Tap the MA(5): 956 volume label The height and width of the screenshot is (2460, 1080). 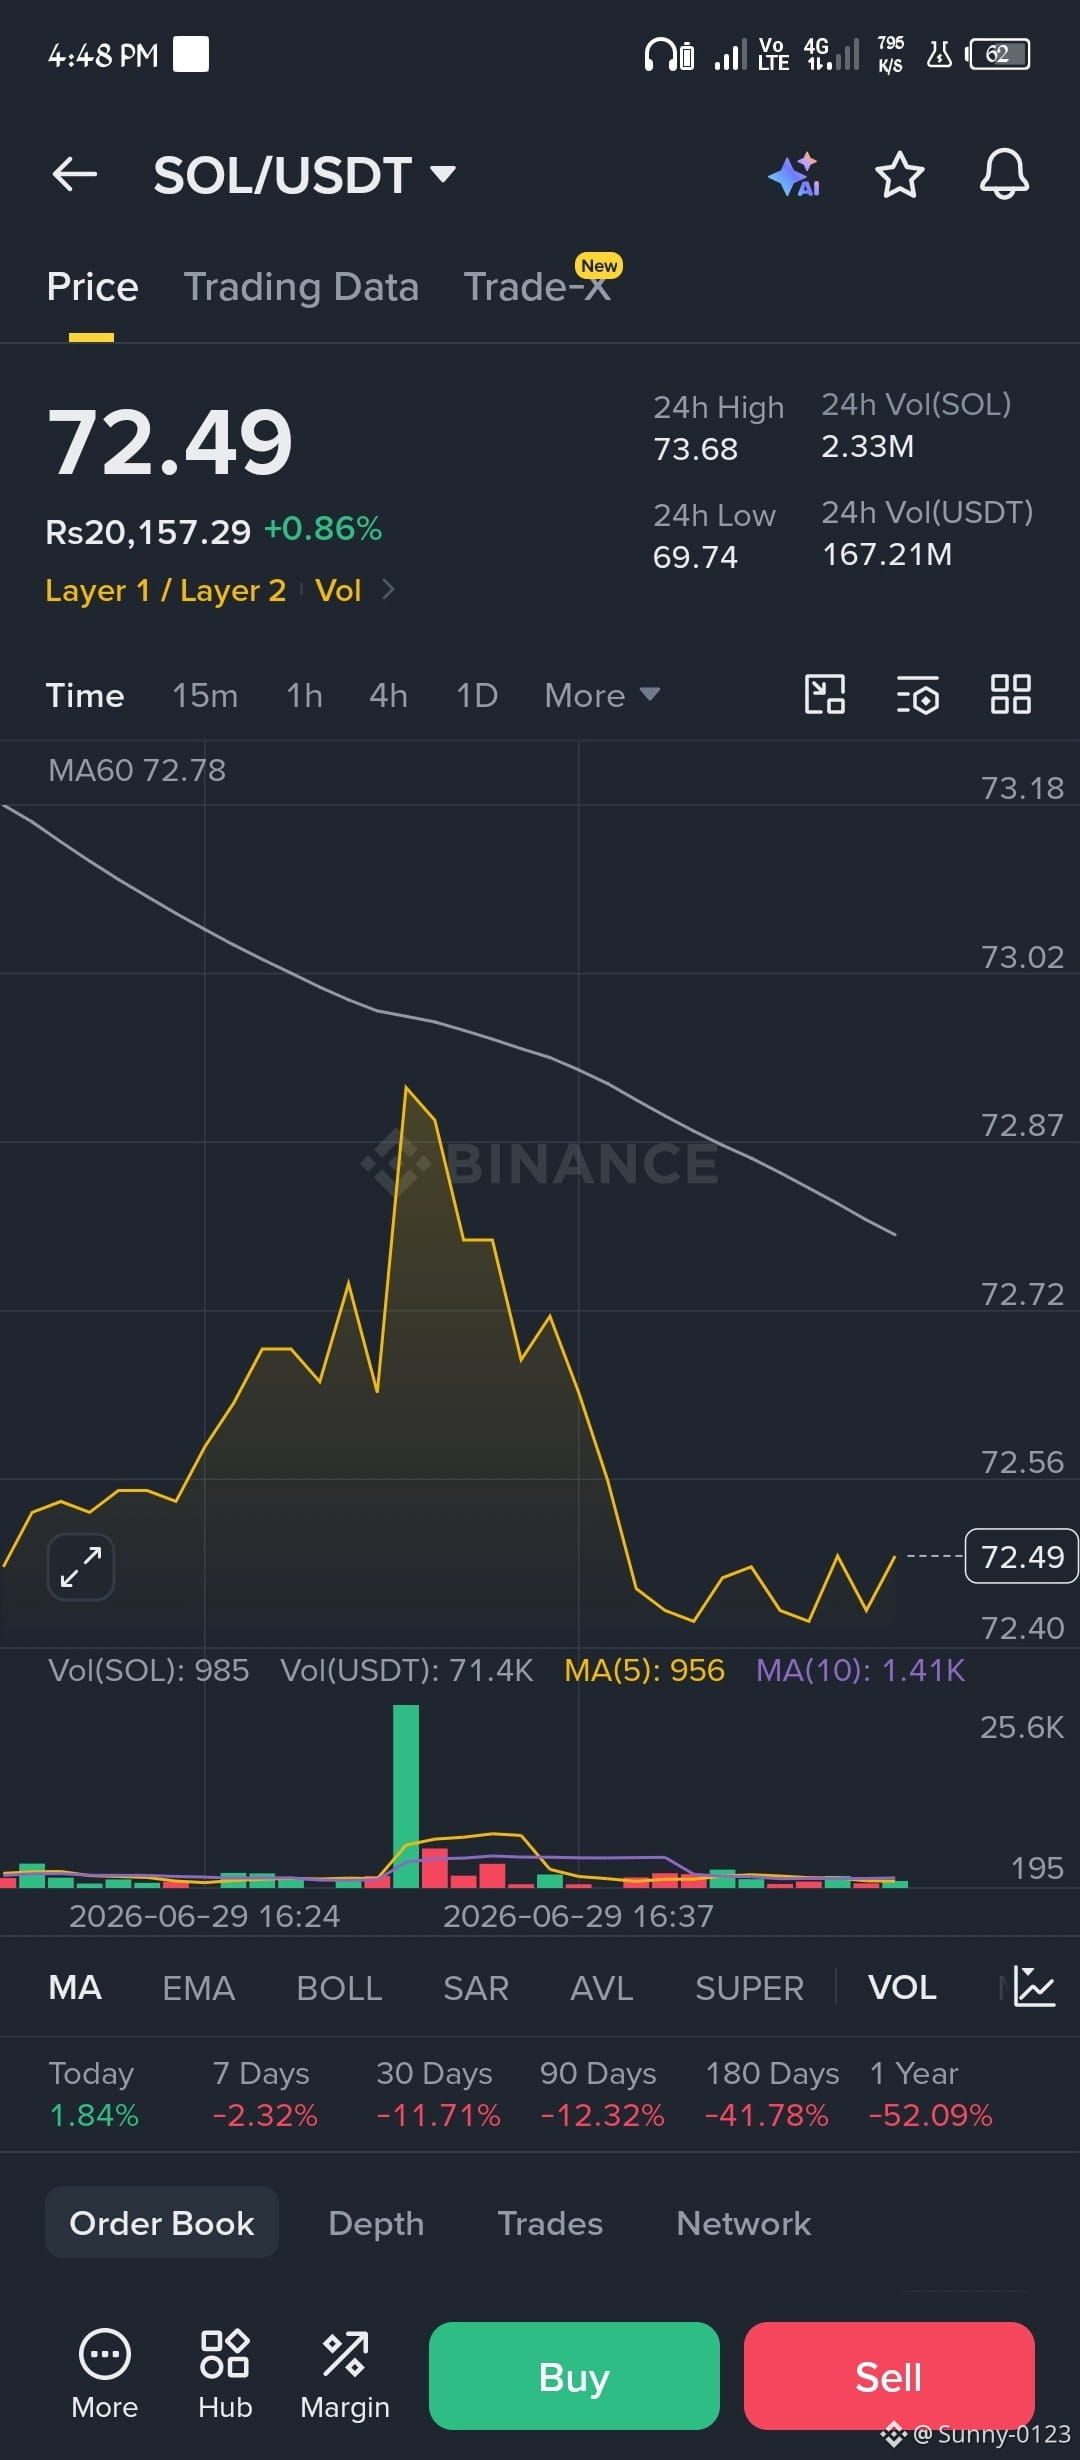pos(644,1670)
